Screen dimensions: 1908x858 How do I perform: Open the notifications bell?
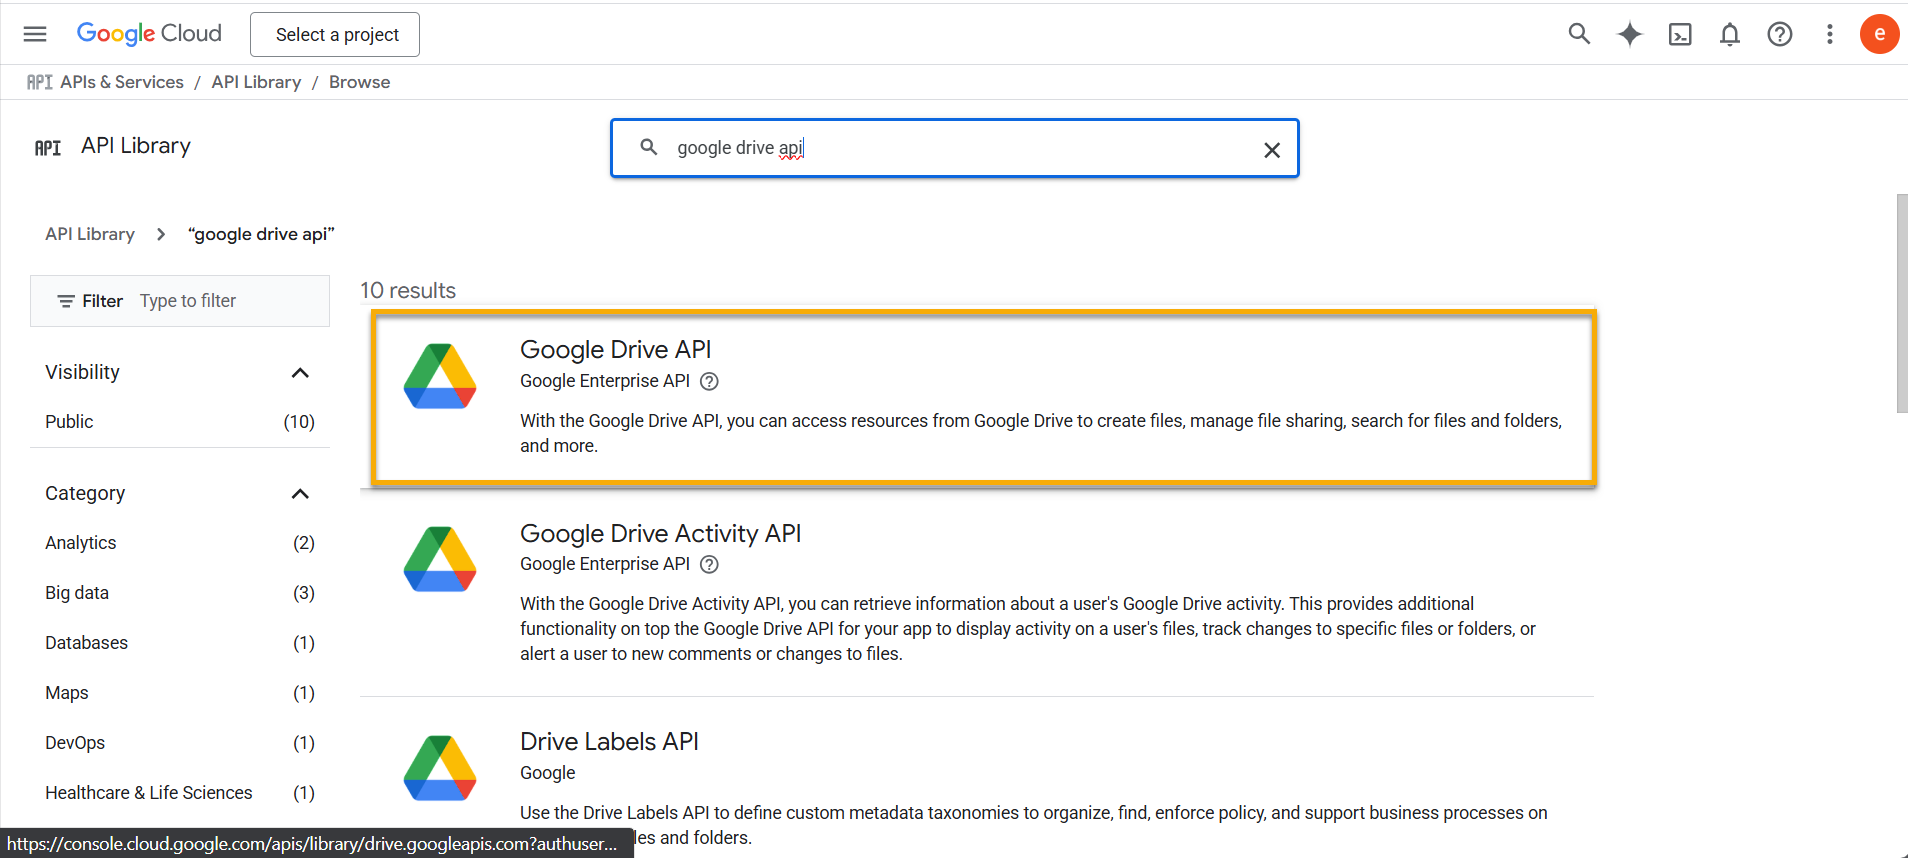(1730, 34)
